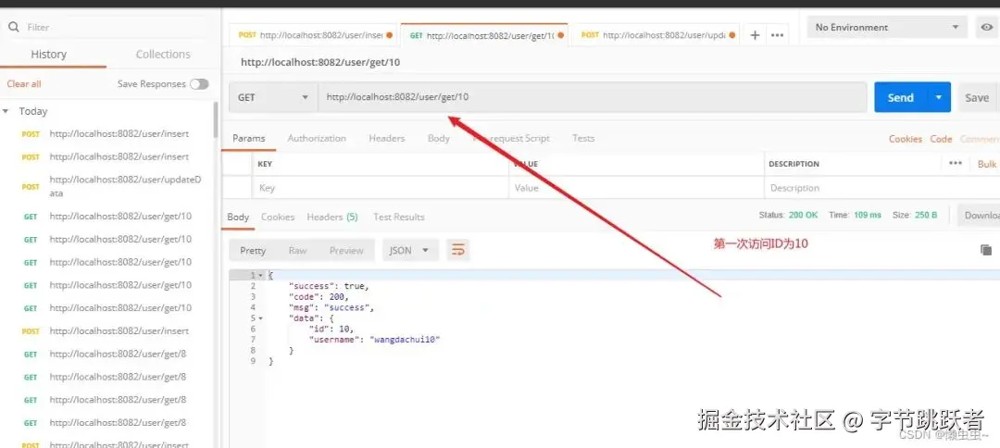
Task: Open the Authorization tab
Action: click(x=316, y=138)
